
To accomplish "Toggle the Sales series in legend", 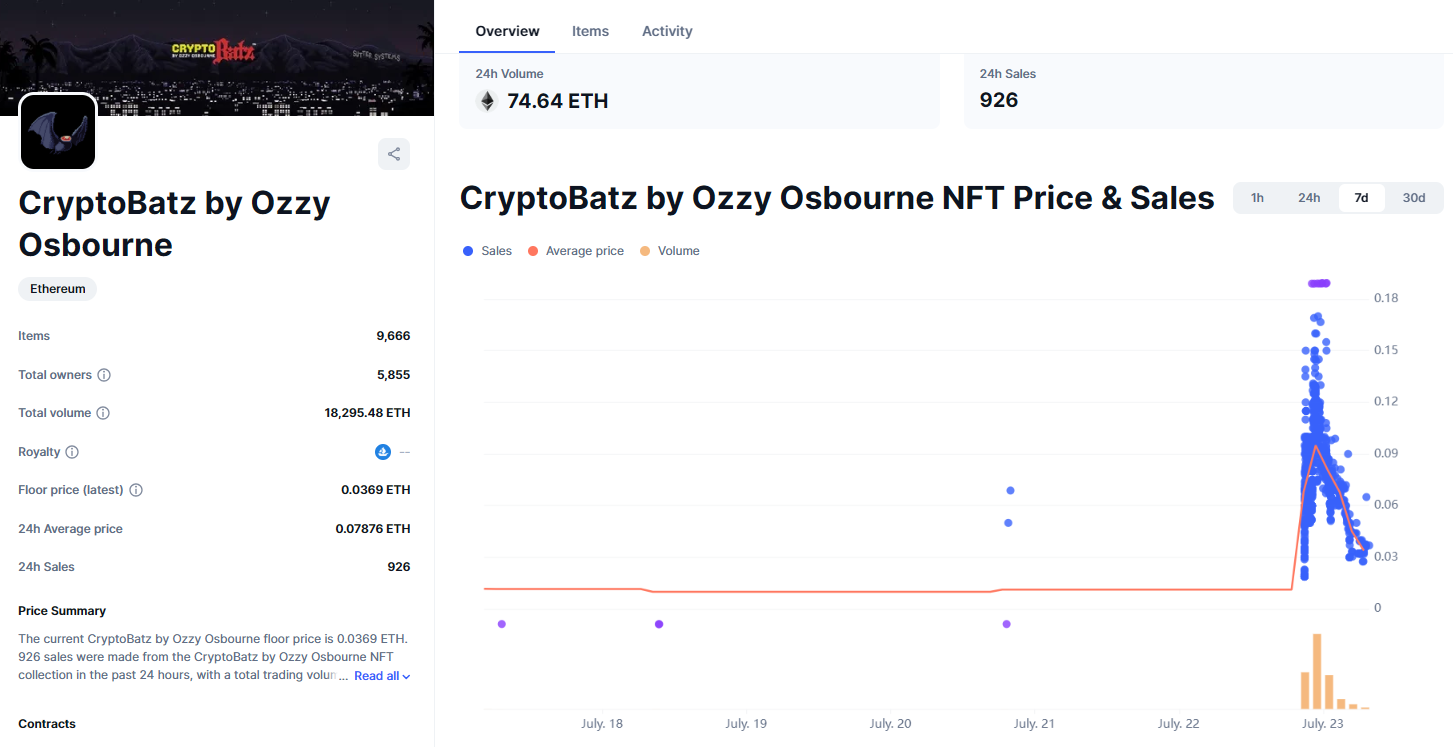I will coord(487,251).
